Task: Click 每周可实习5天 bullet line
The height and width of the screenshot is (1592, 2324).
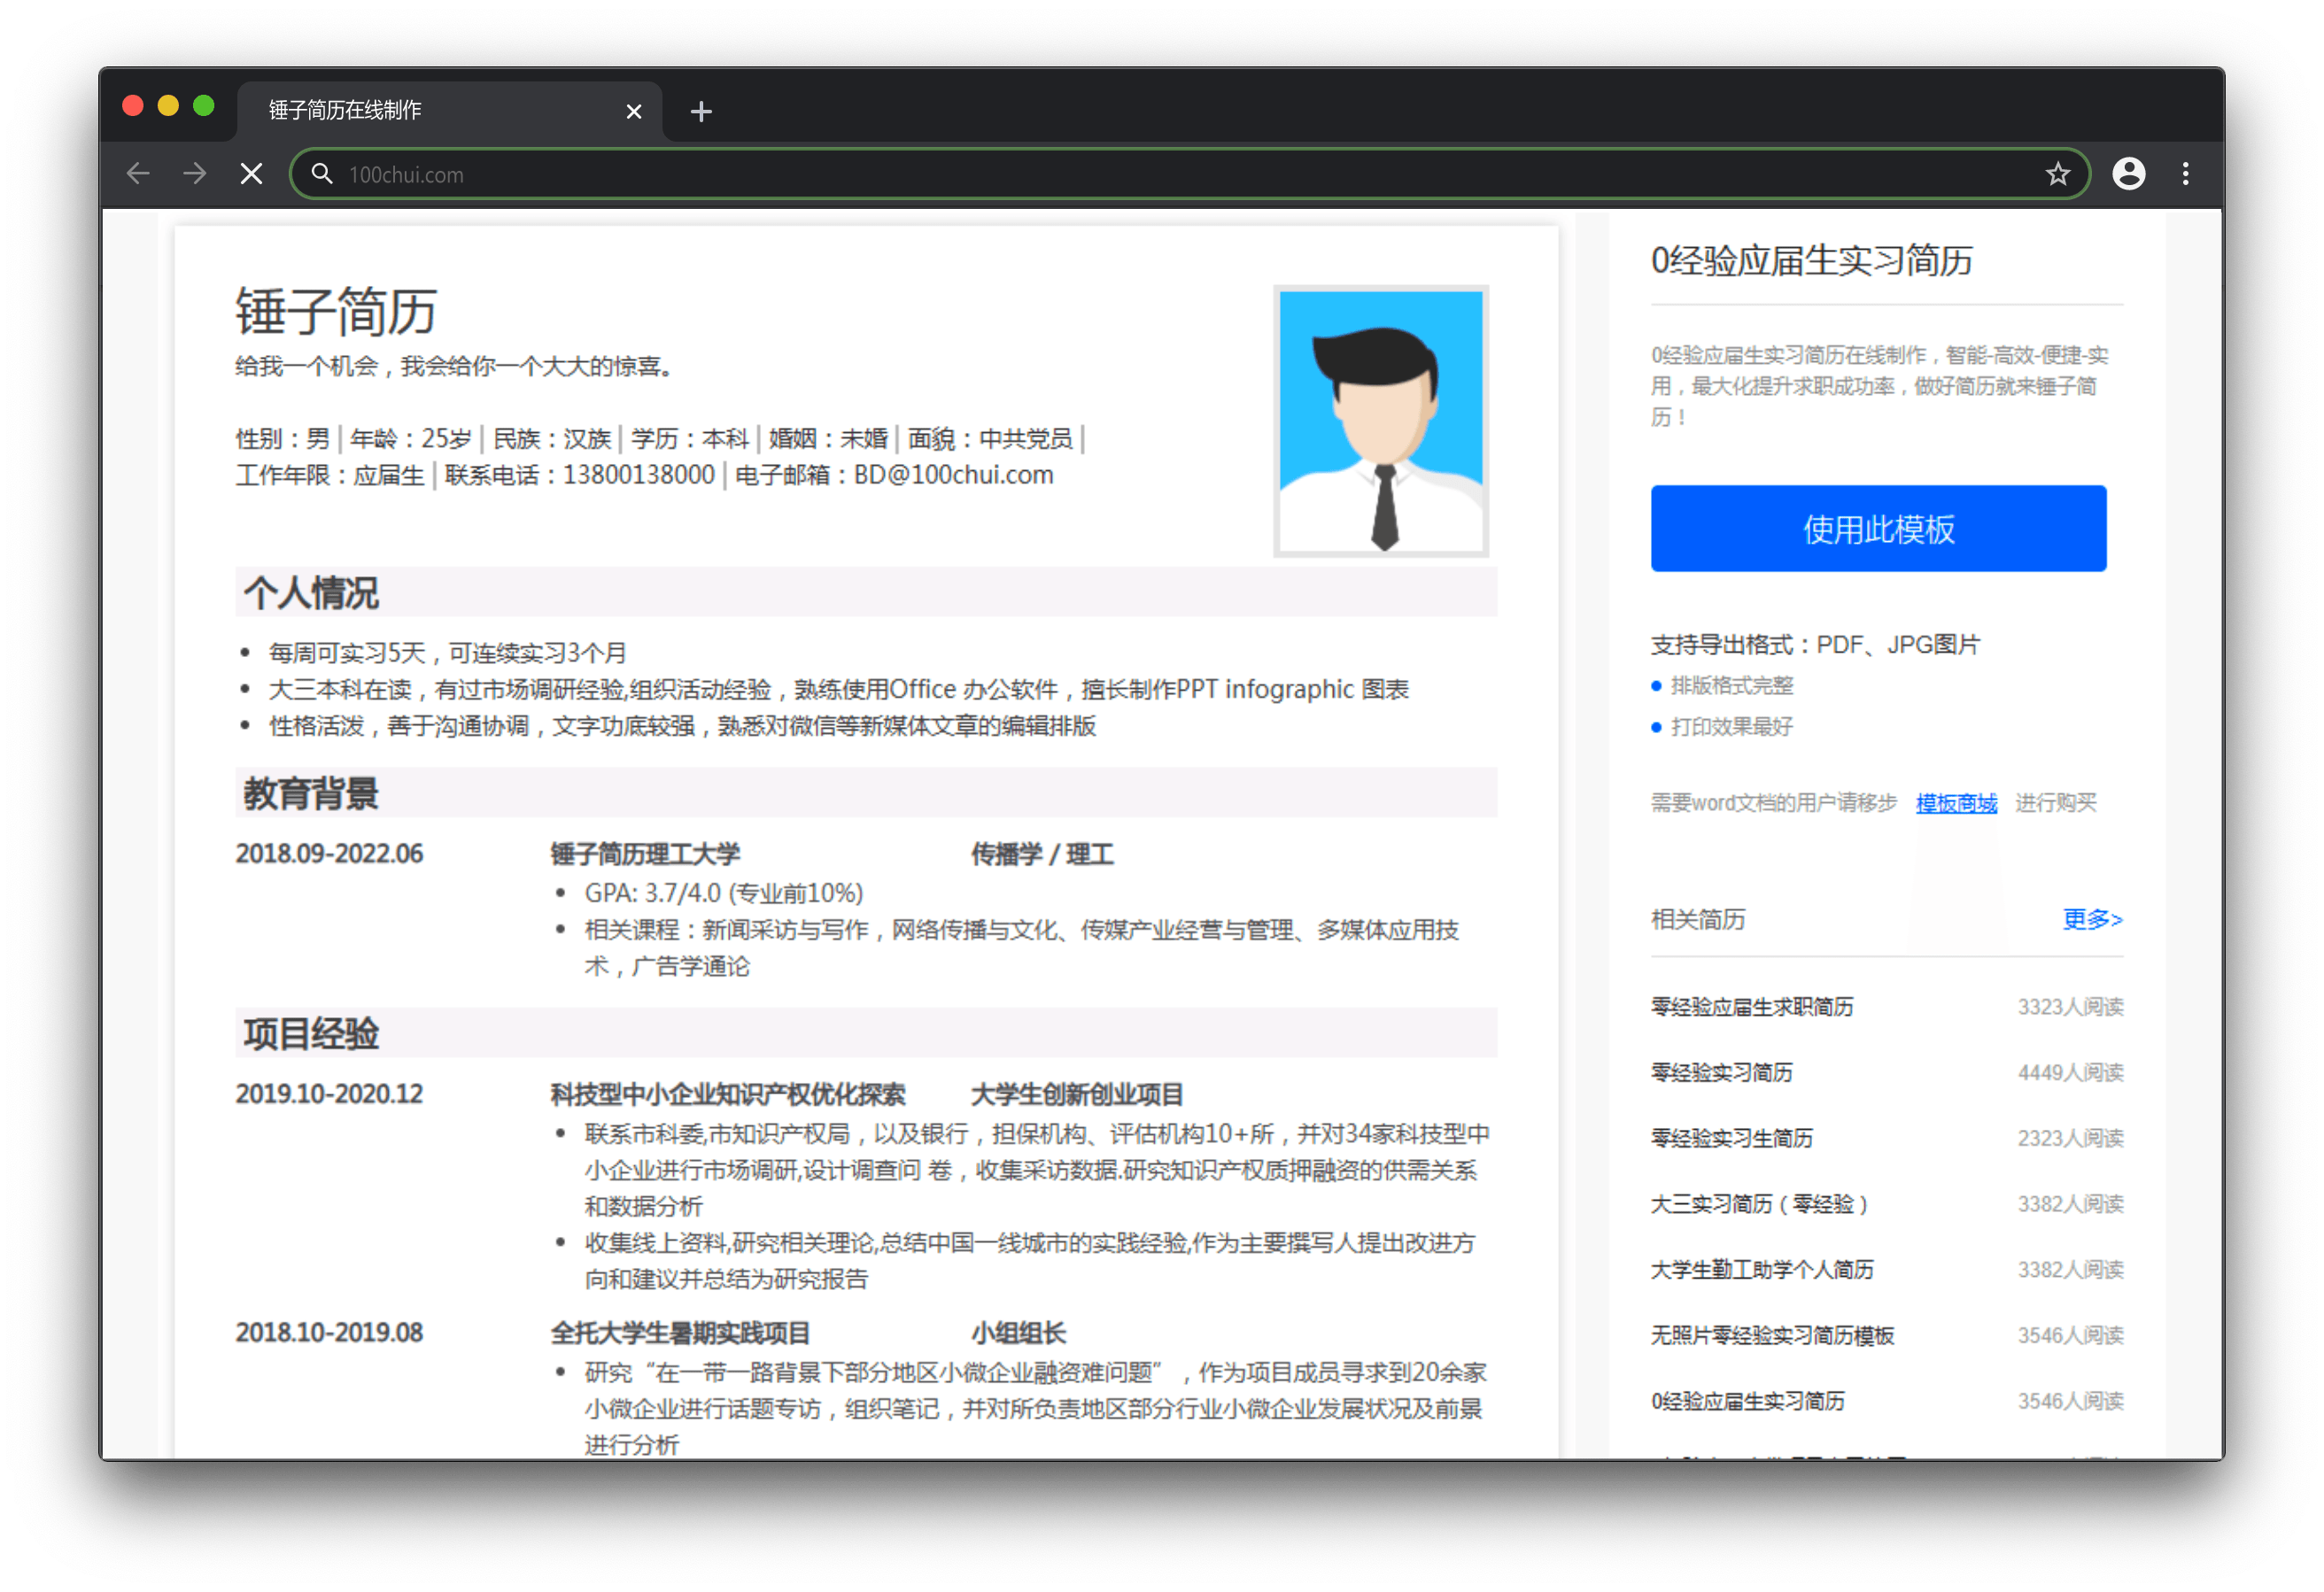Action: pyautogui.click(x=447, y=653)
